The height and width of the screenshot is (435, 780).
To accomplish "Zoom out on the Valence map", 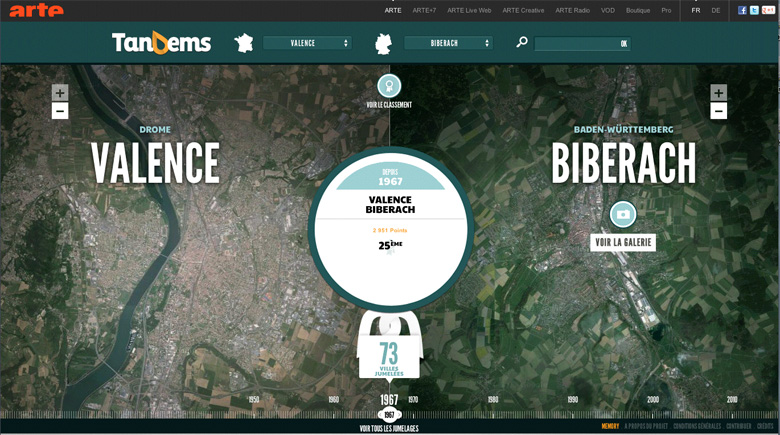I will pyautogui.click(x=60, y=111).
